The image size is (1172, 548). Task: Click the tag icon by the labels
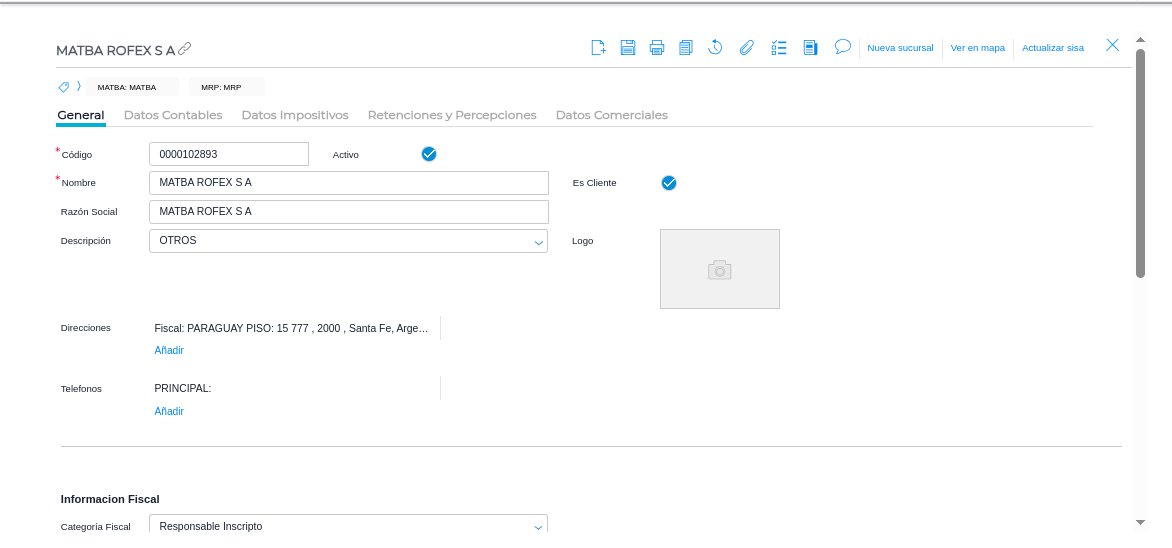(x=64, y=87)
